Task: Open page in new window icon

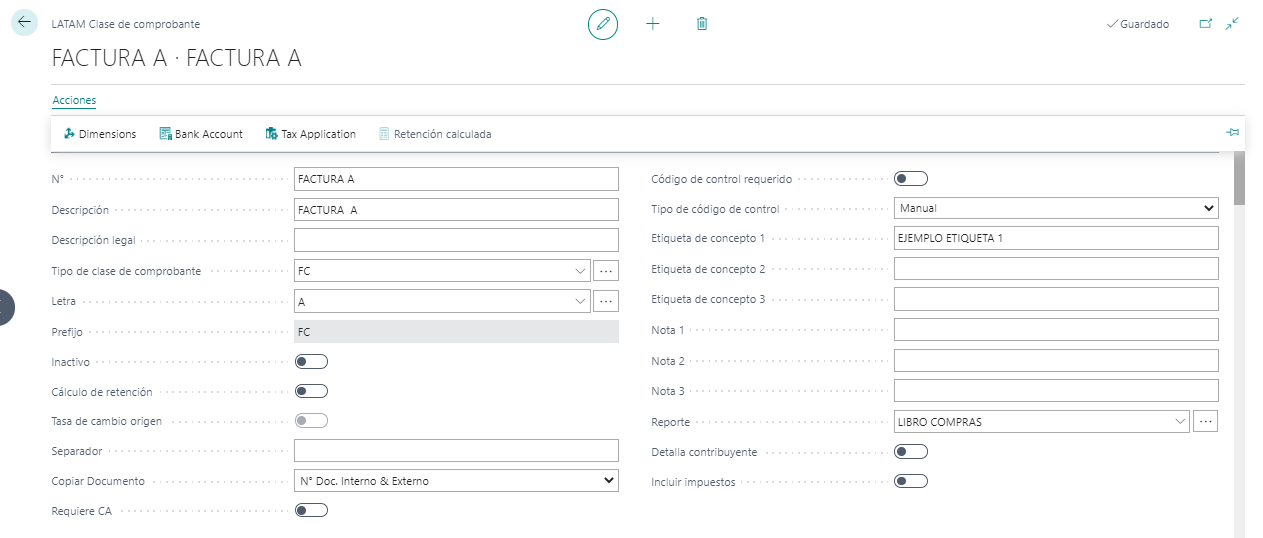Action: pos(1205,24)
